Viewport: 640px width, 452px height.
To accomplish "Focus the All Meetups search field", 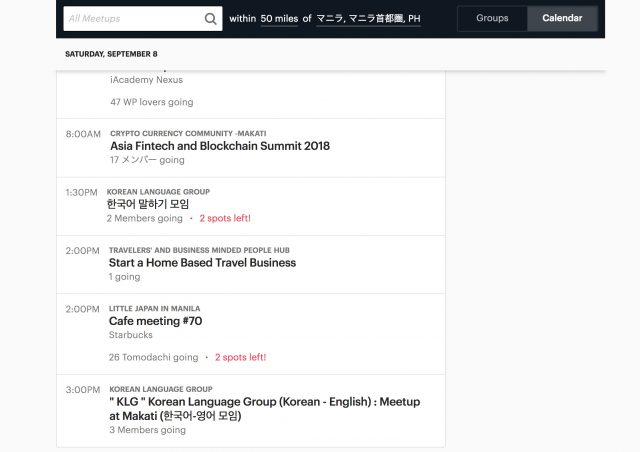I will (x=132, y=18).
